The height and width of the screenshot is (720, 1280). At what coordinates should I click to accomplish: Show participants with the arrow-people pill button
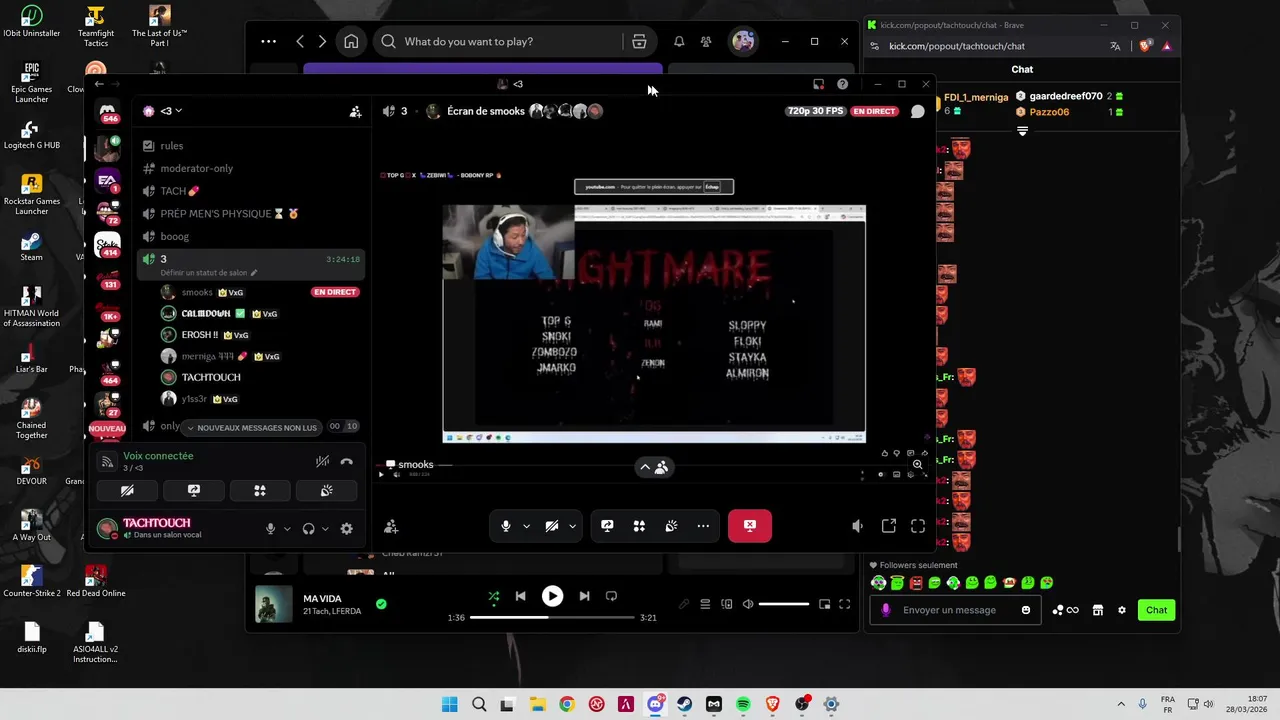click(654, 467)
